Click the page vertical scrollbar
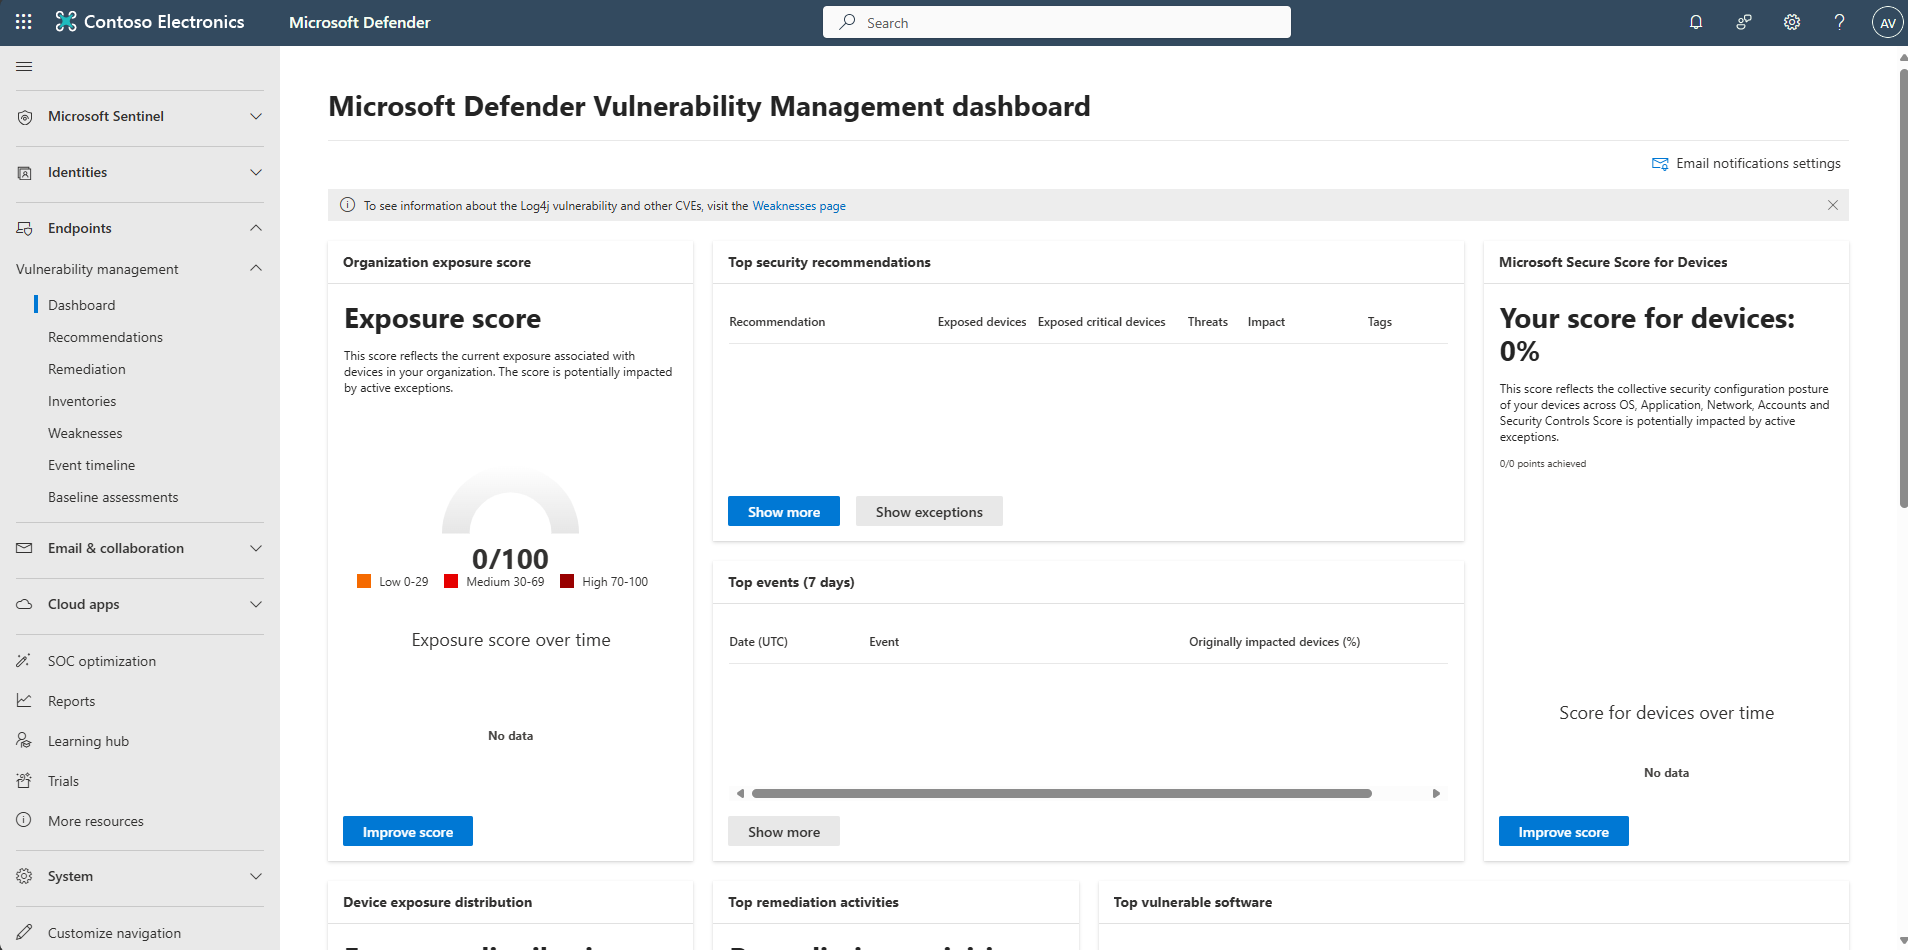The width and height of the screenshot is (1908, 950). (1903, 288)
